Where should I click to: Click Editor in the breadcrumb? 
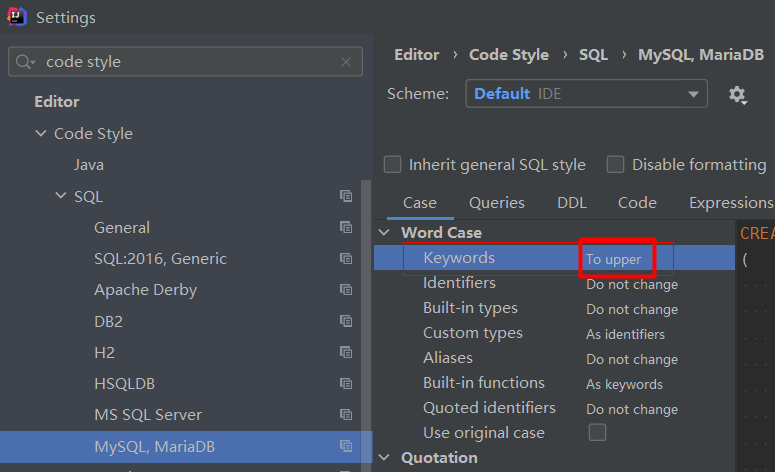[x=416, y=55]
